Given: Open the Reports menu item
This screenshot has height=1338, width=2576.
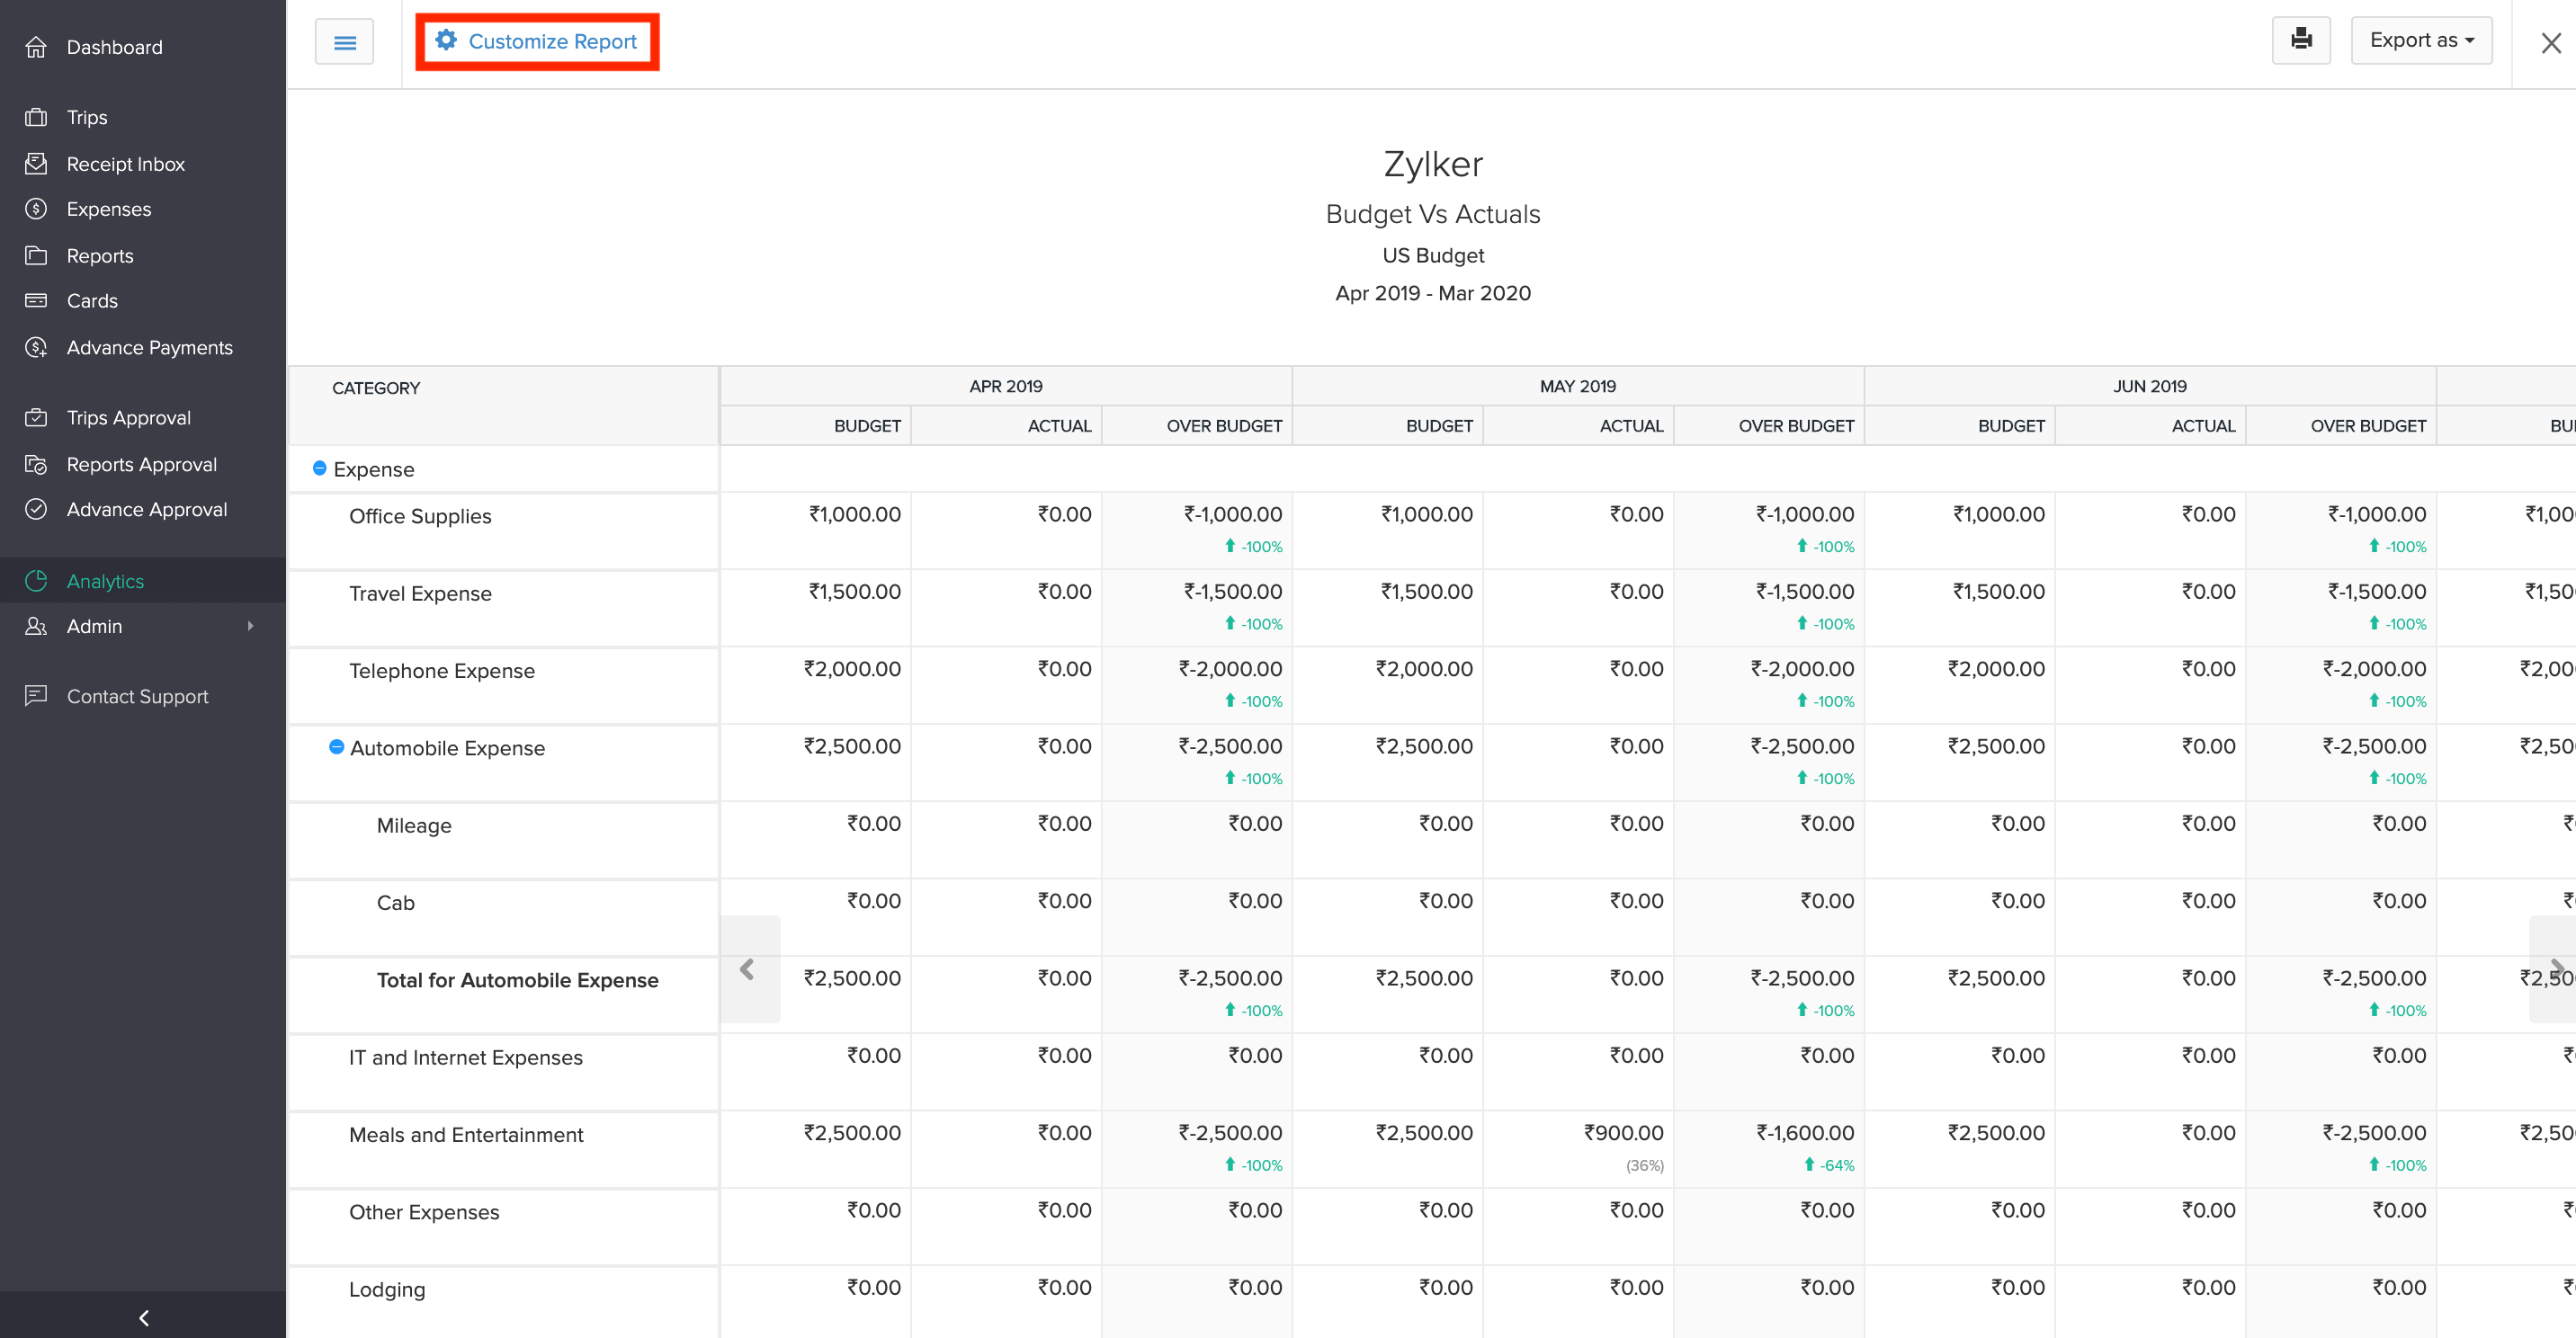Looking at the screenshot, I should tap(99, 255).
